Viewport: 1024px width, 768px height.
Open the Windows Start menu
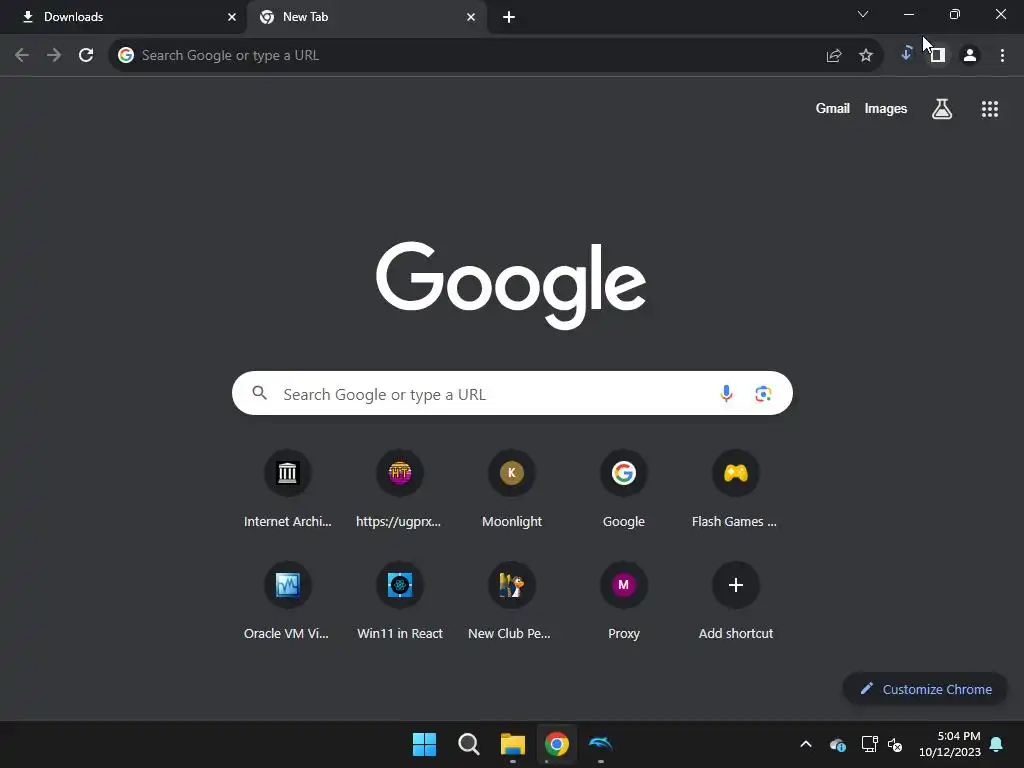click(x=424, y=744)
